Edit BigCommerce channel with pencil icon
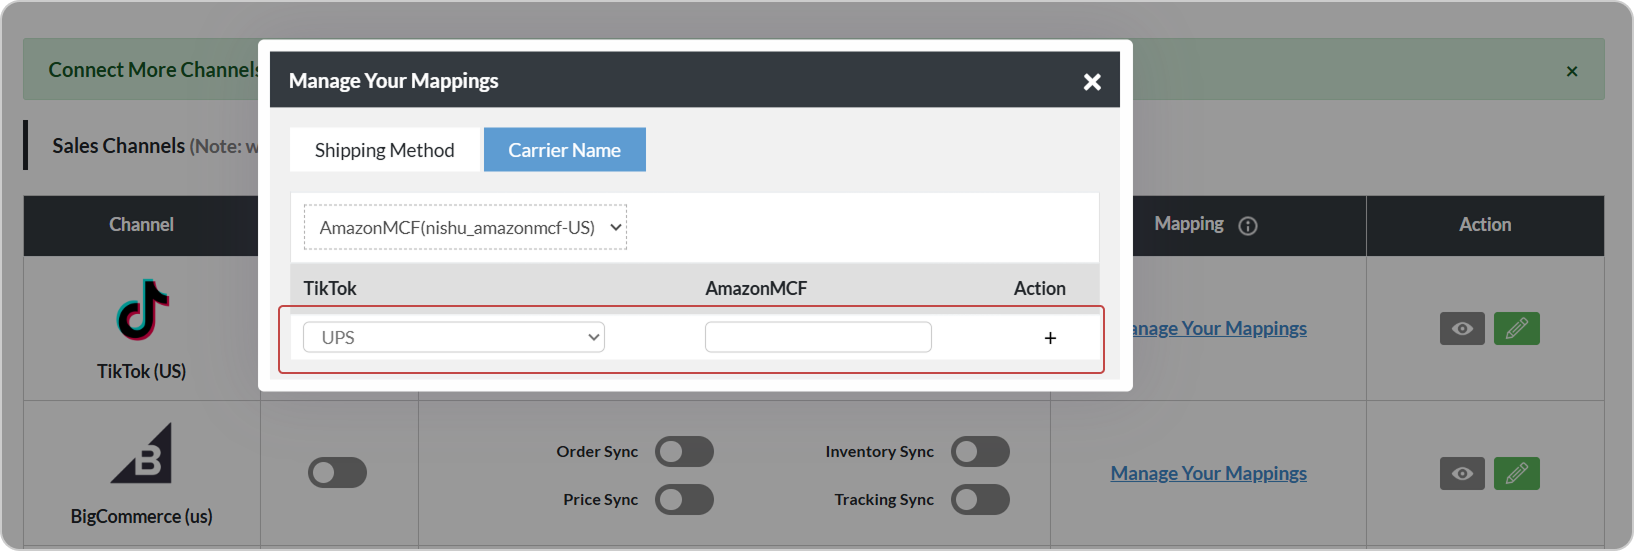Viewport: 1634px width, 551px height. click(1516, 474)
